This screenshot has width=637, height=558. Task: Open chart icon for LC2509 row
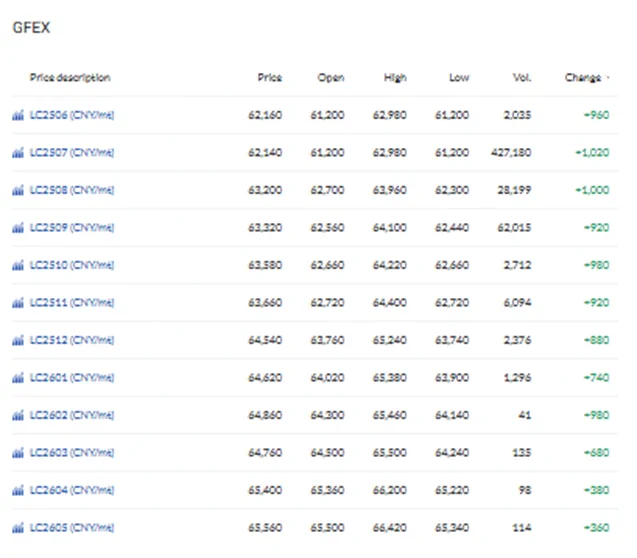18,228
